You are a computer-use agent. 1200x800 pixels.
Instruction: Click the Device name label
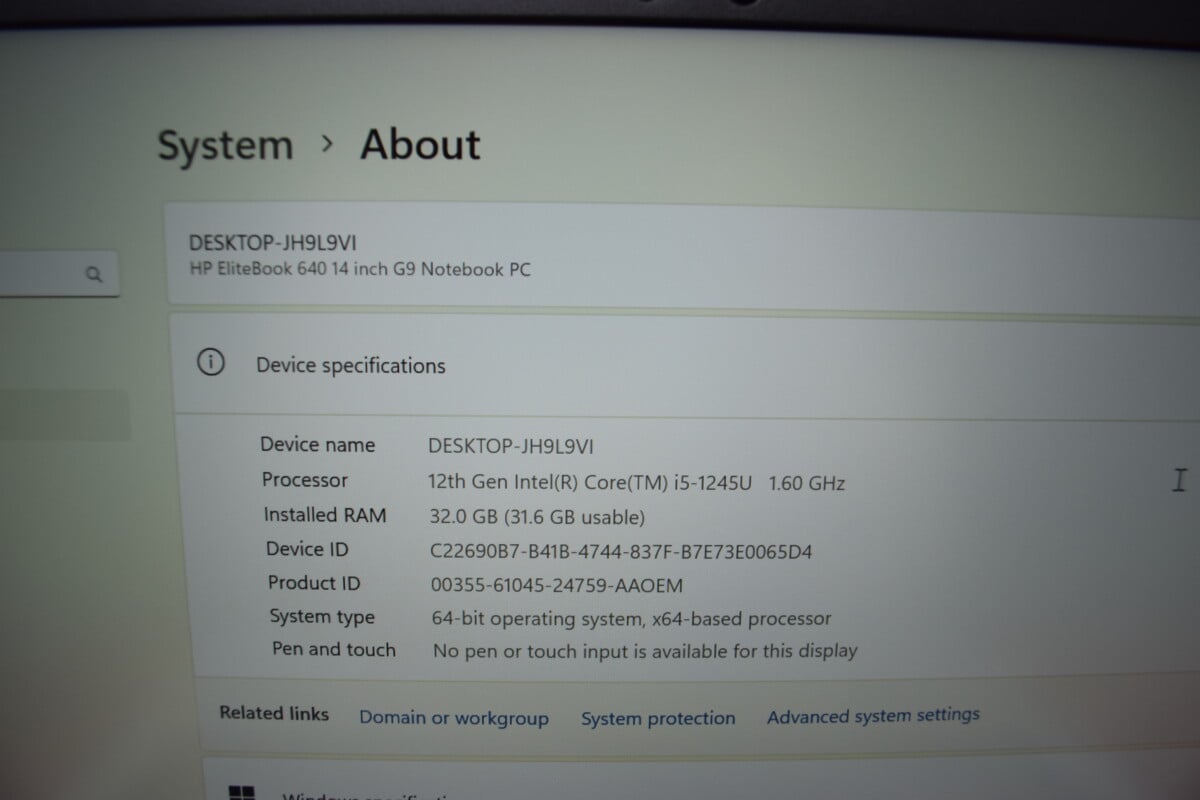point(318,445)
